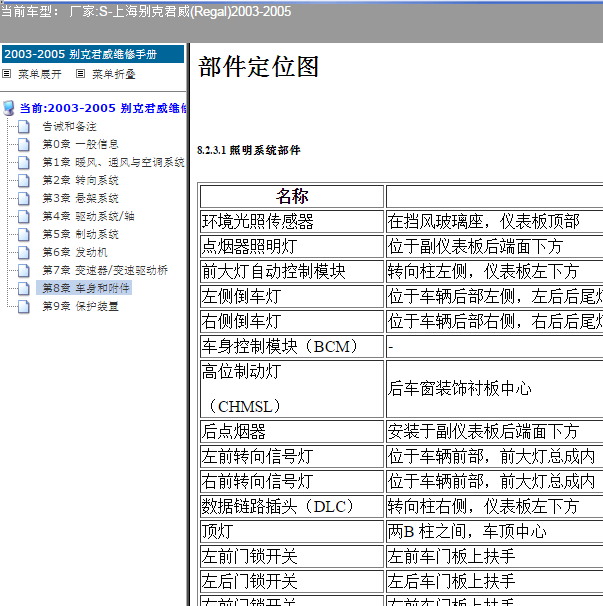The width and height of the screenshot is (603, 606).
Task: Click location cell 转向柱左侧，仪表板左下方
Action: (x=494, y=271)
